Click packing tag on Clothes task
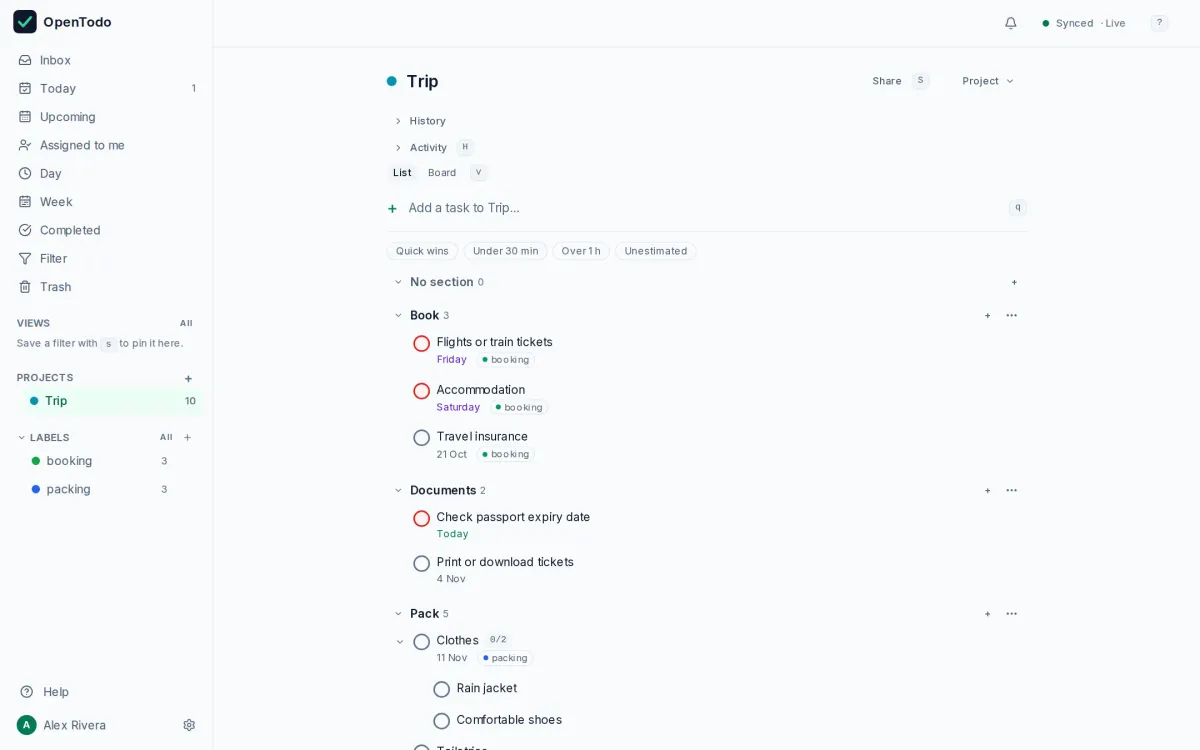This screenshot has width=1200, height=750. coord(505,658)
